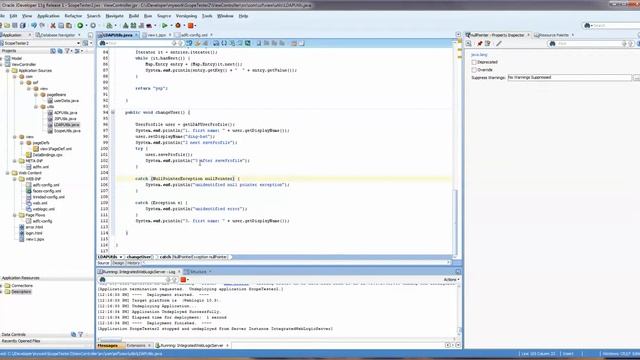This screenshot has width=640, height=360.
Task: Open the Edit menu
Action: tap(13, 16)
